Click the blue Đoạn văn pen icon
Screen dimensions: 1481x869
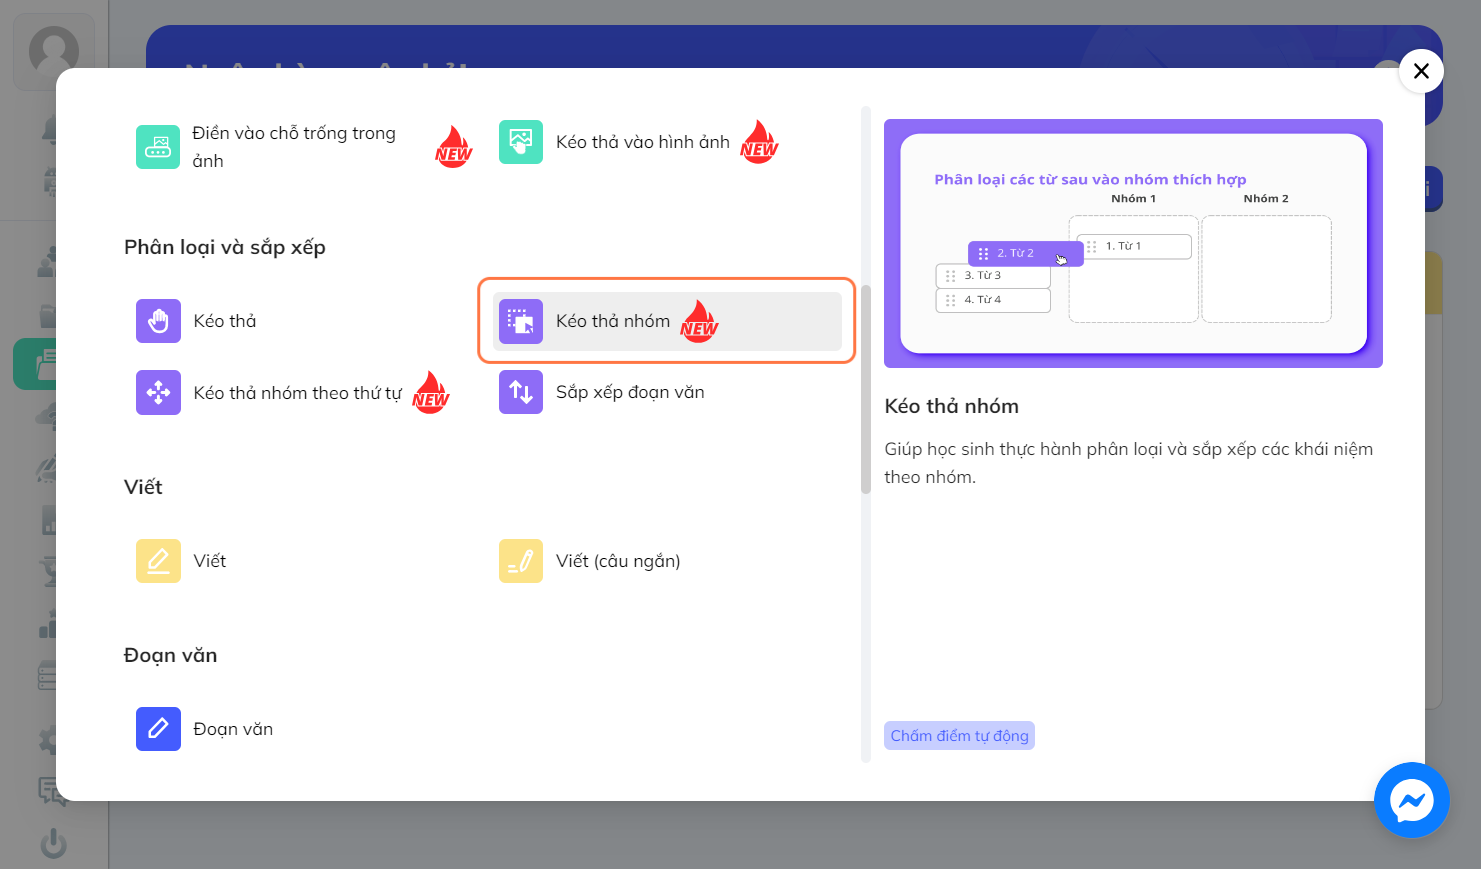coord(158,729)
